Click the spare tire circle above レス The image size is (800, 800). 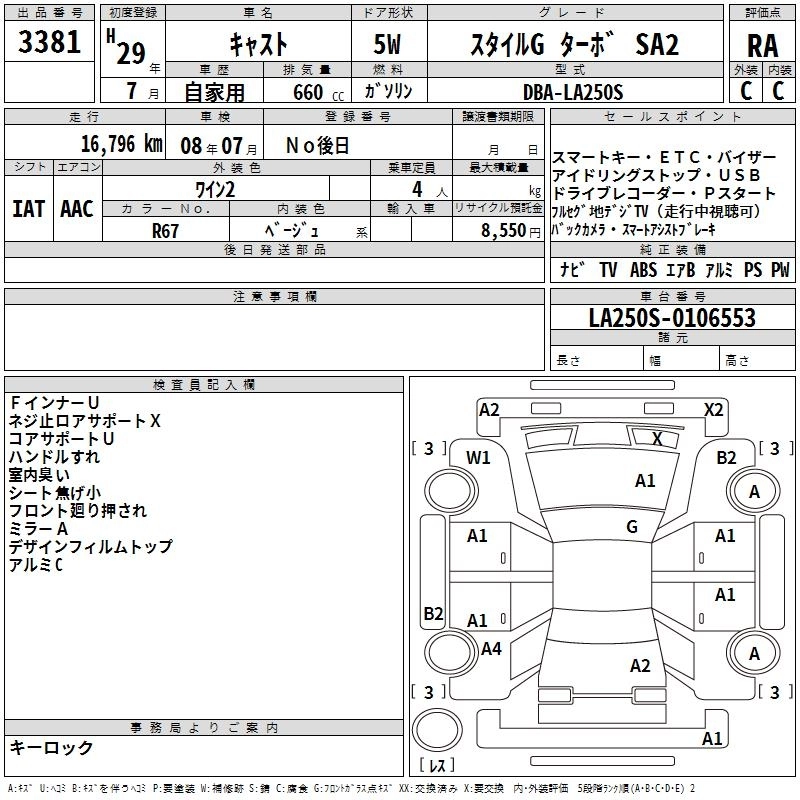coord(437,730)
